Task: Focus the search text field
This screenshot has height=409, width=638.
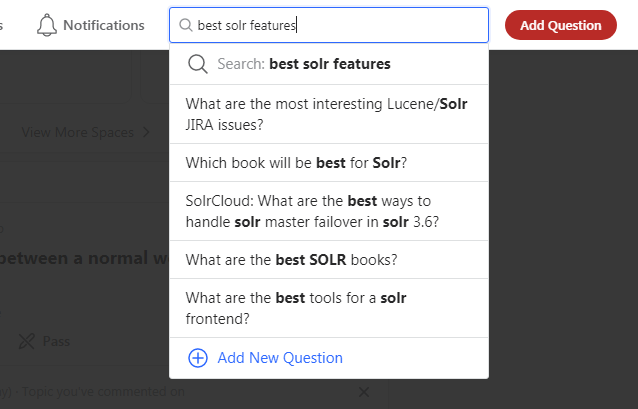Action: click(329, 25)
